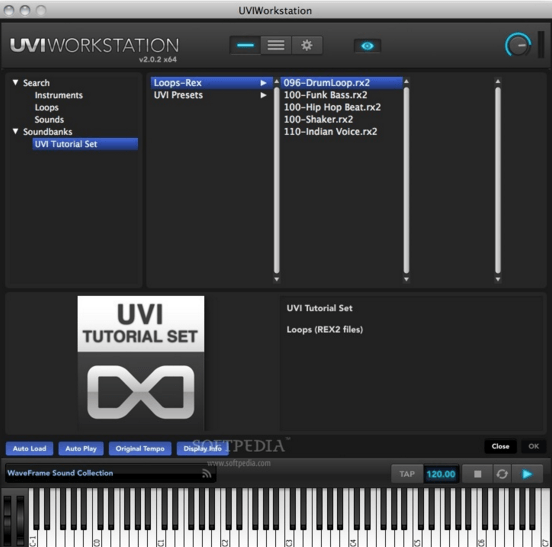Click third column scrollbar up arrow
This screenshot has width=552, height=547.
click(x=498, y=82)
